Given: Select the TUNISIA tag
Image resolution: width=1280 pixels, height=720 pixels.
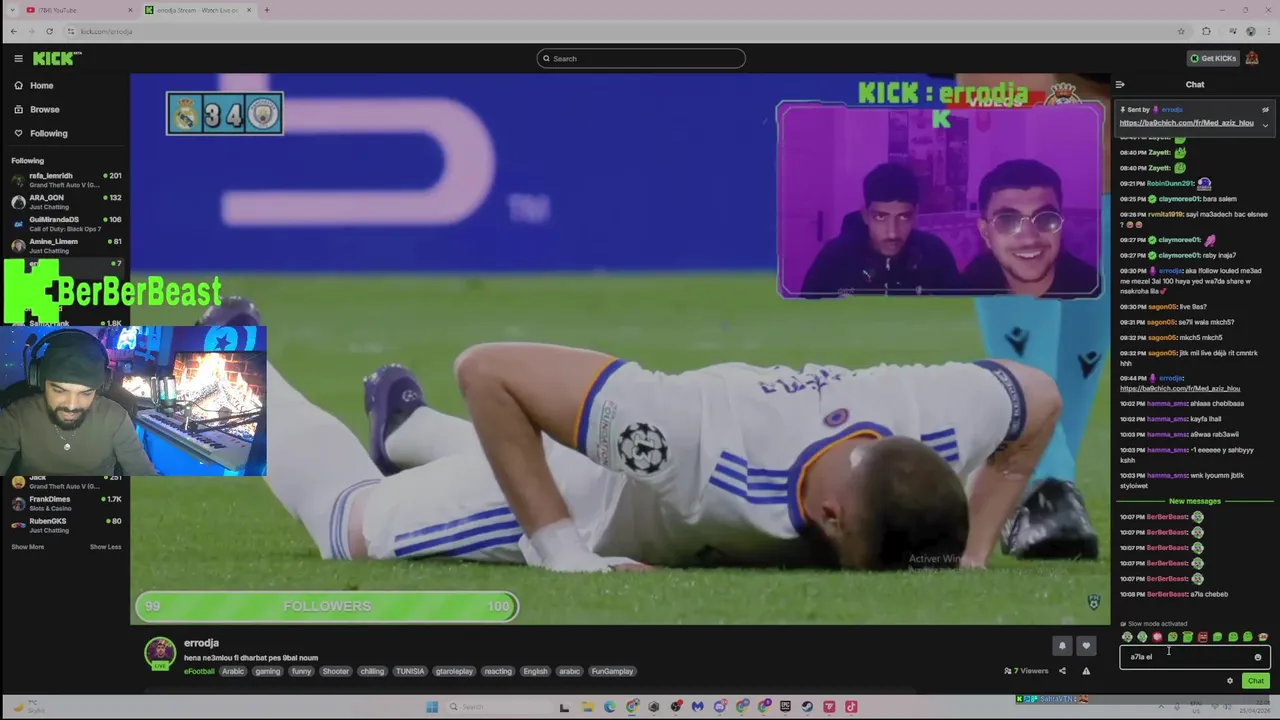Looking at the screenshot, I should [410, 671].
